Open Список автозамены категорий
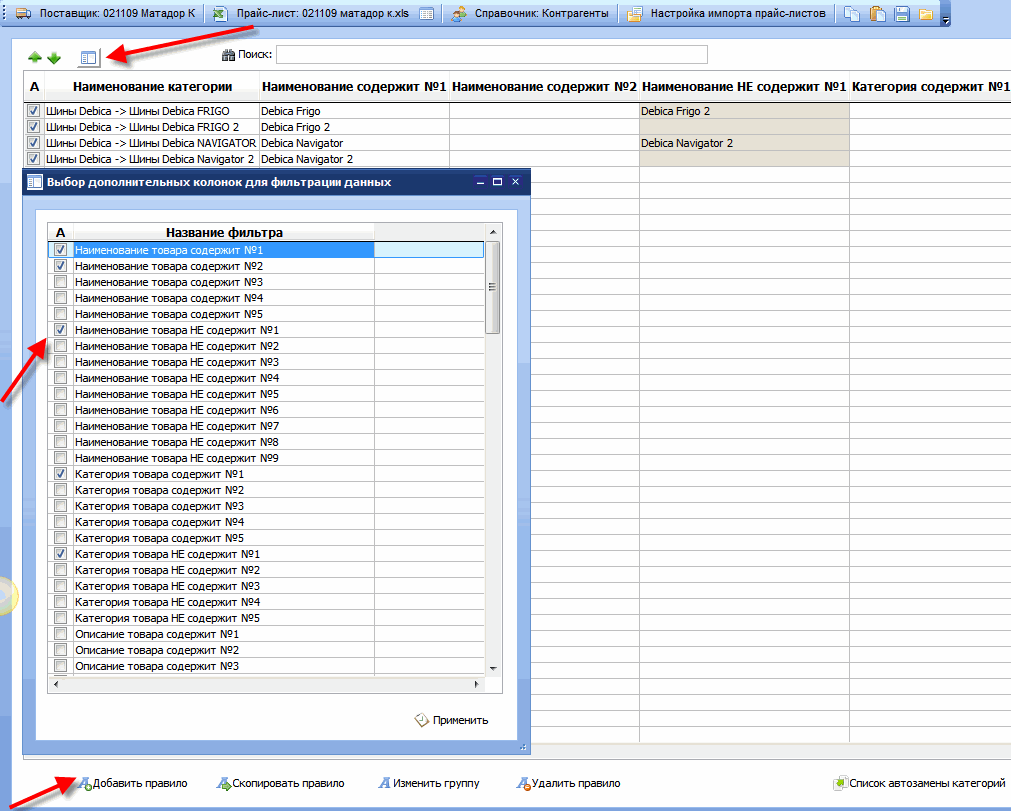 pos(920,783)
